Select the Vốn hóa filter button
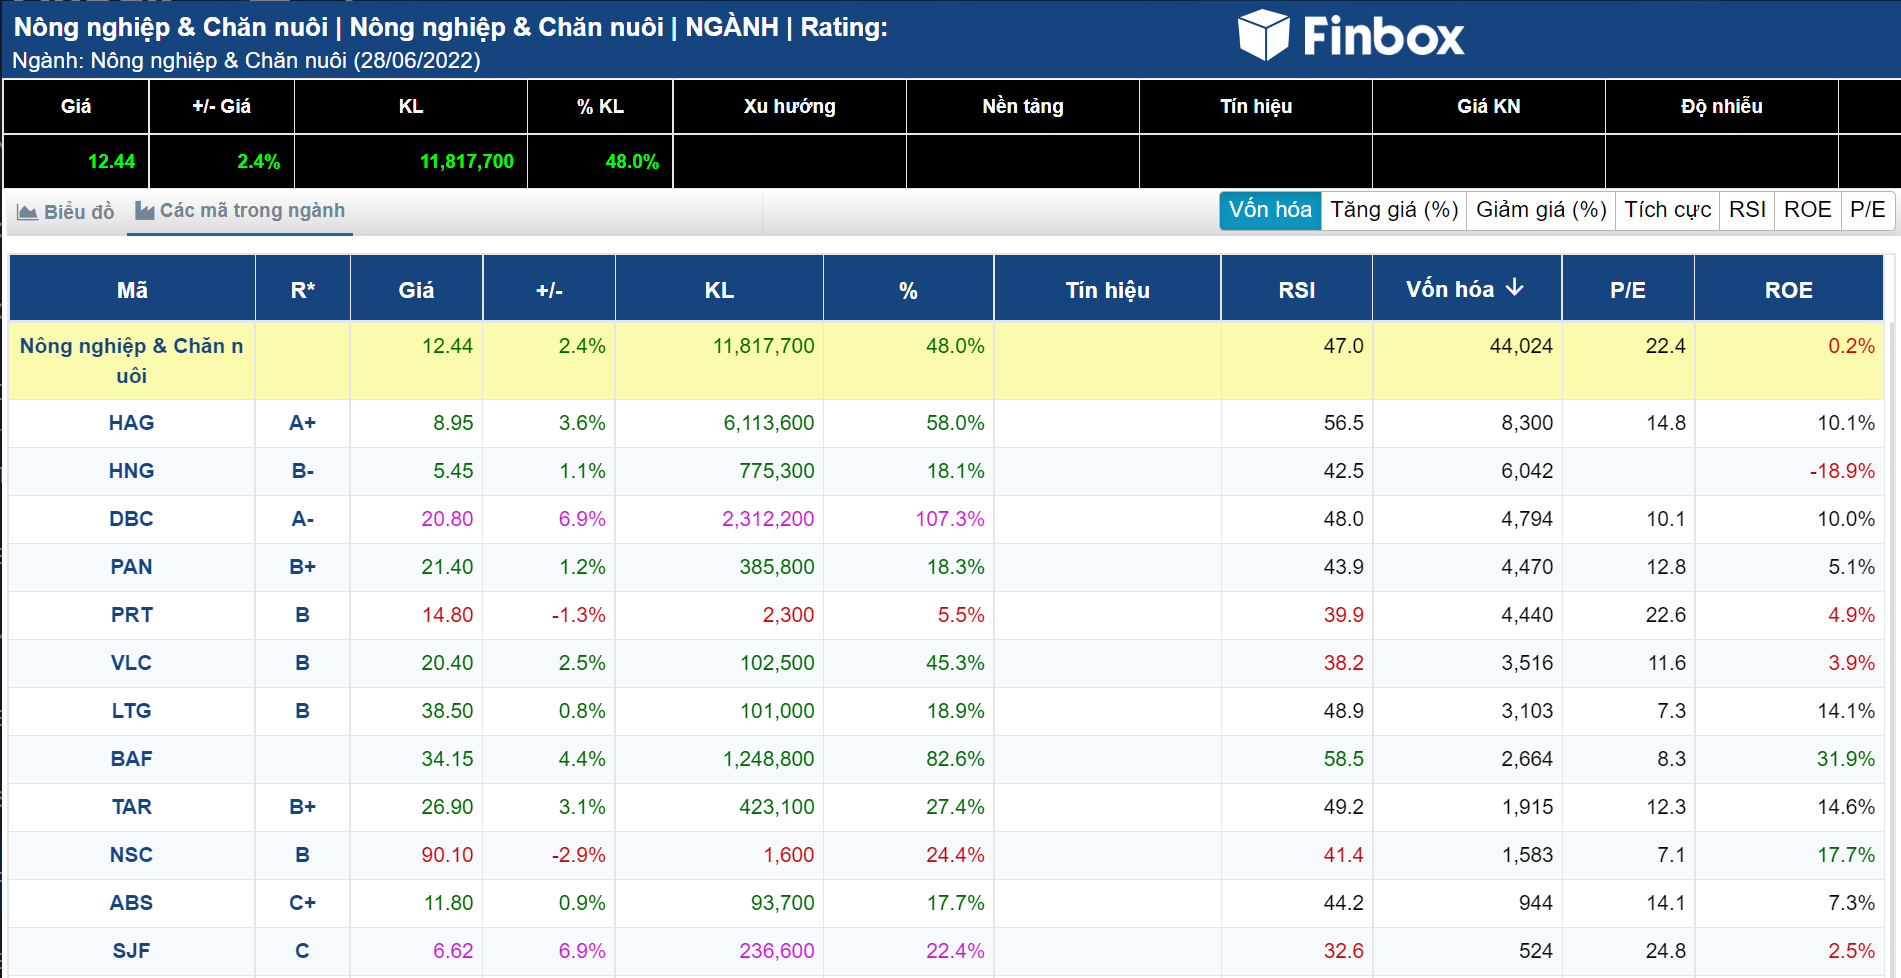This screenshot has height=978, width=1901. click(x=1269, y=210)
